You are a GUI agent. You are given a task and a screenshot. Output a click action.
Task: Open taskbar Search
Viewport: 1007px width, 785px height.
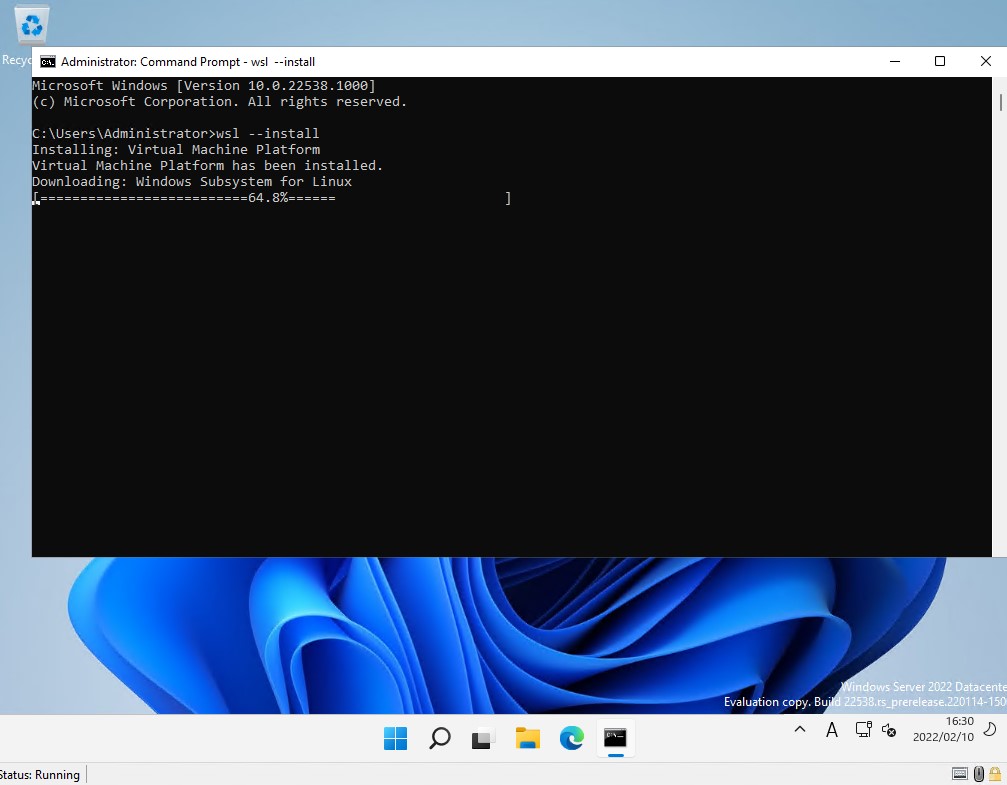point(439,738)
